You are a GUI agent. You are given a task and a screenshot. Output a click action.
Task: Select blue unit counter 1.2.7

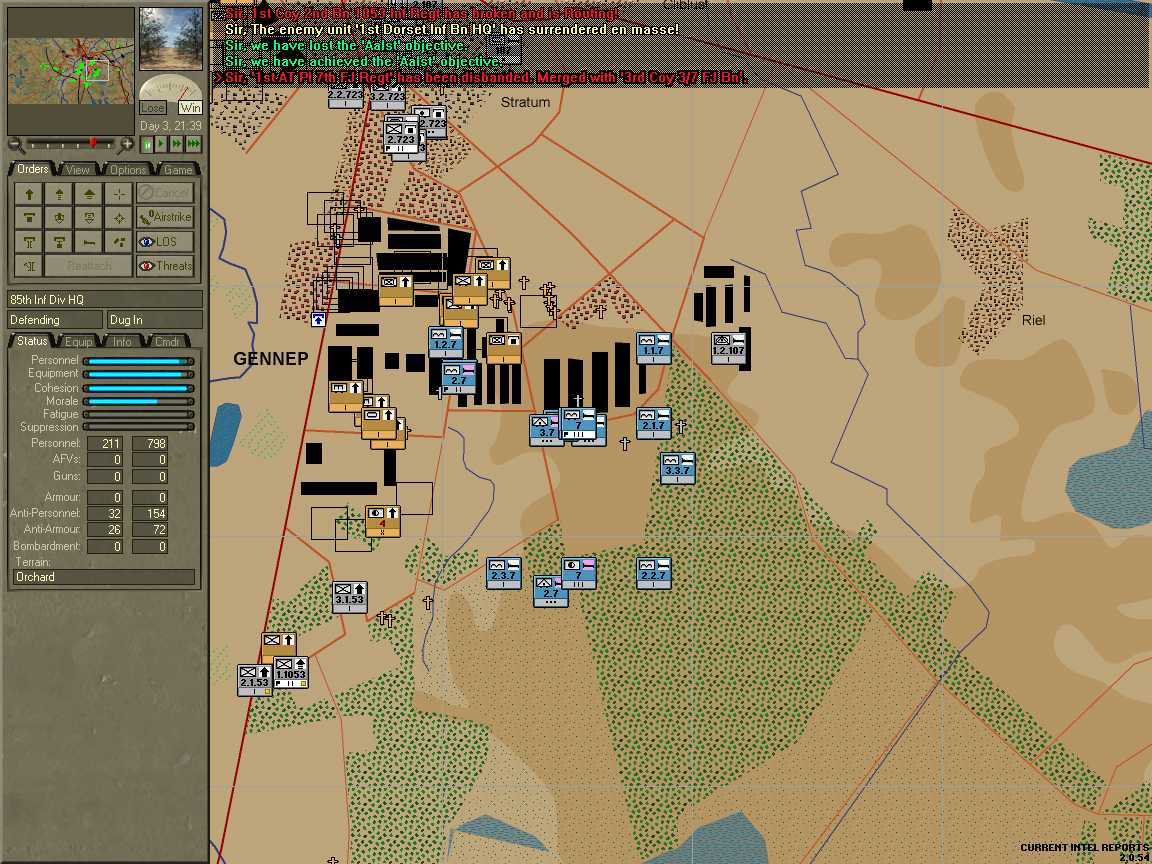444,342
